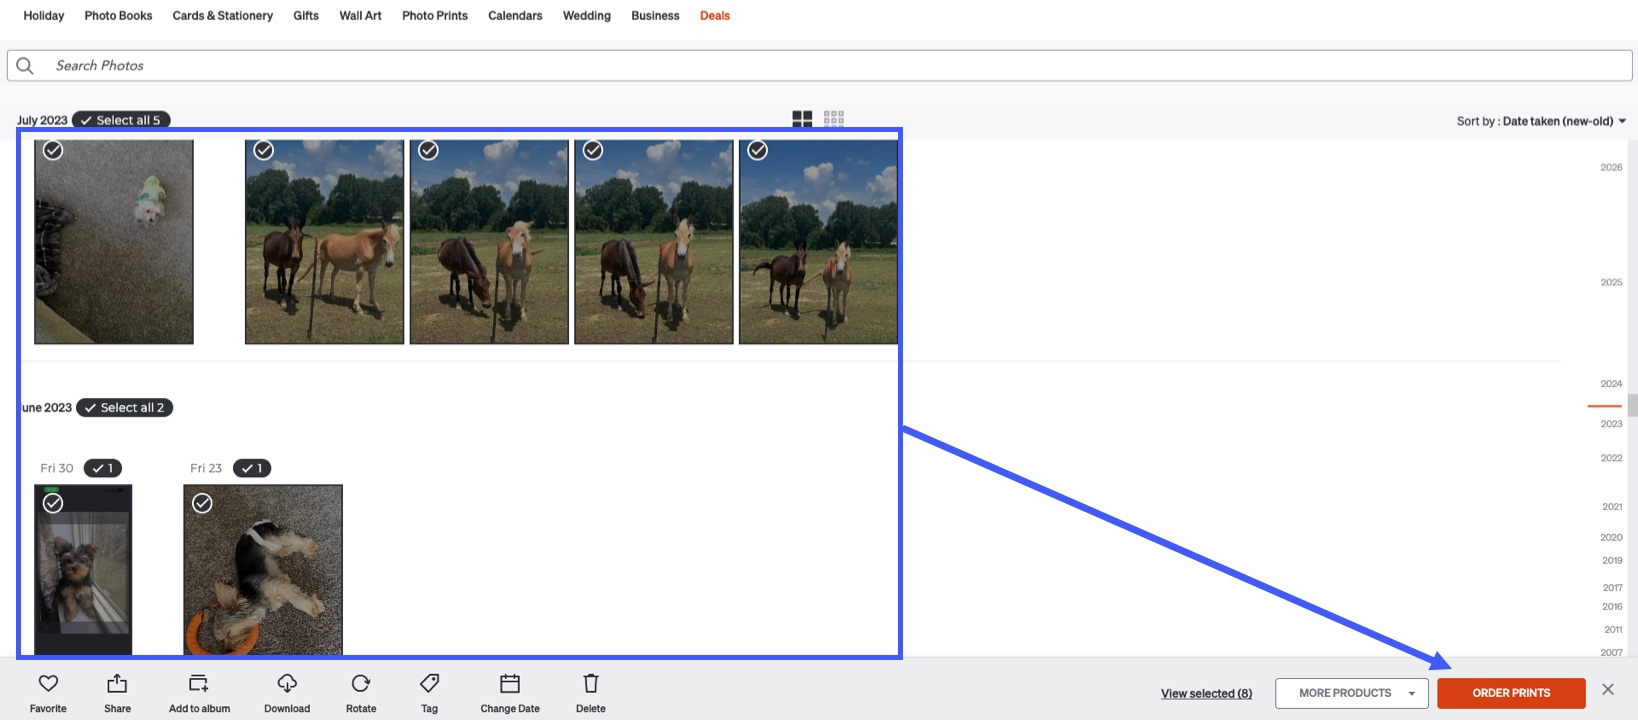Viewport: 1638px width, 720px height.
Task: Click the Add to album icon
Action: point(199,684)
